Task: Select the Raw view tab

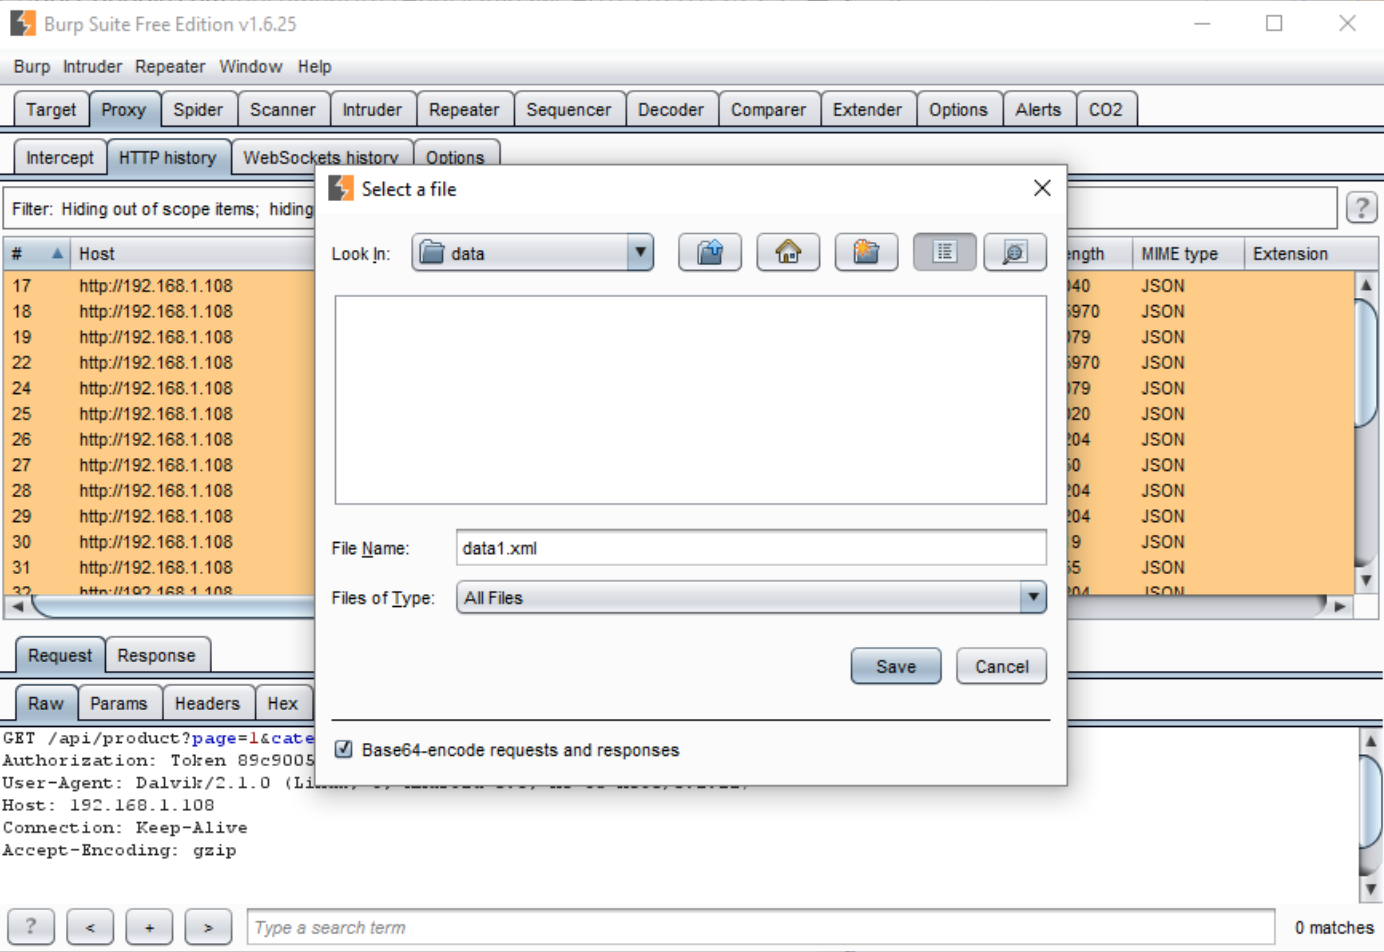Action: 46,703
